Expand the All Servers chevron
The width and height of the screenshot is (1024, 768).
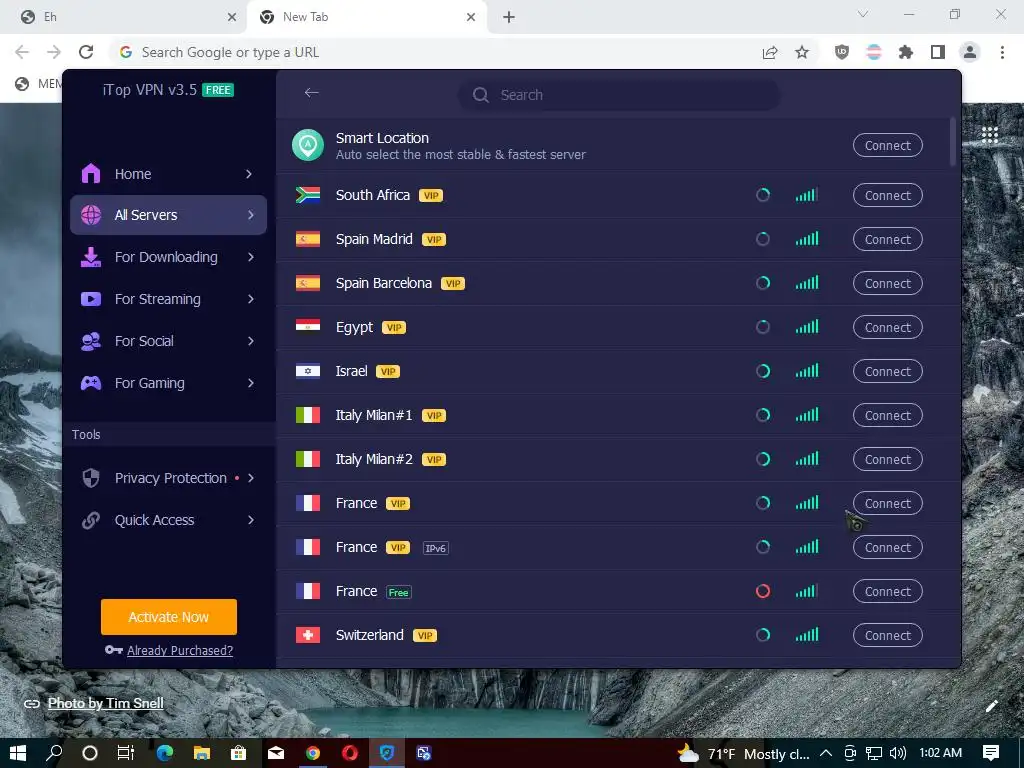[250, 215]
